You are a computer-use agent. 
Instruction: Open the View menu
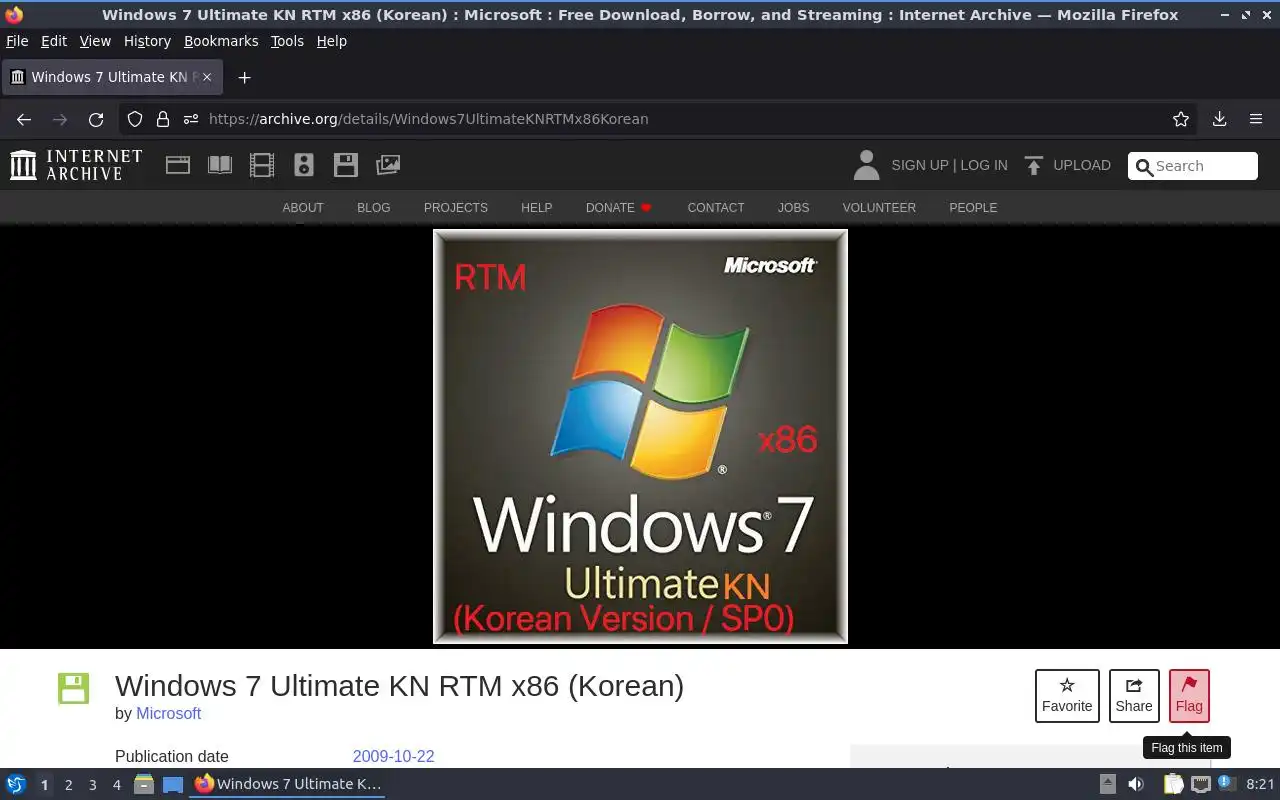tap(95, 41)
